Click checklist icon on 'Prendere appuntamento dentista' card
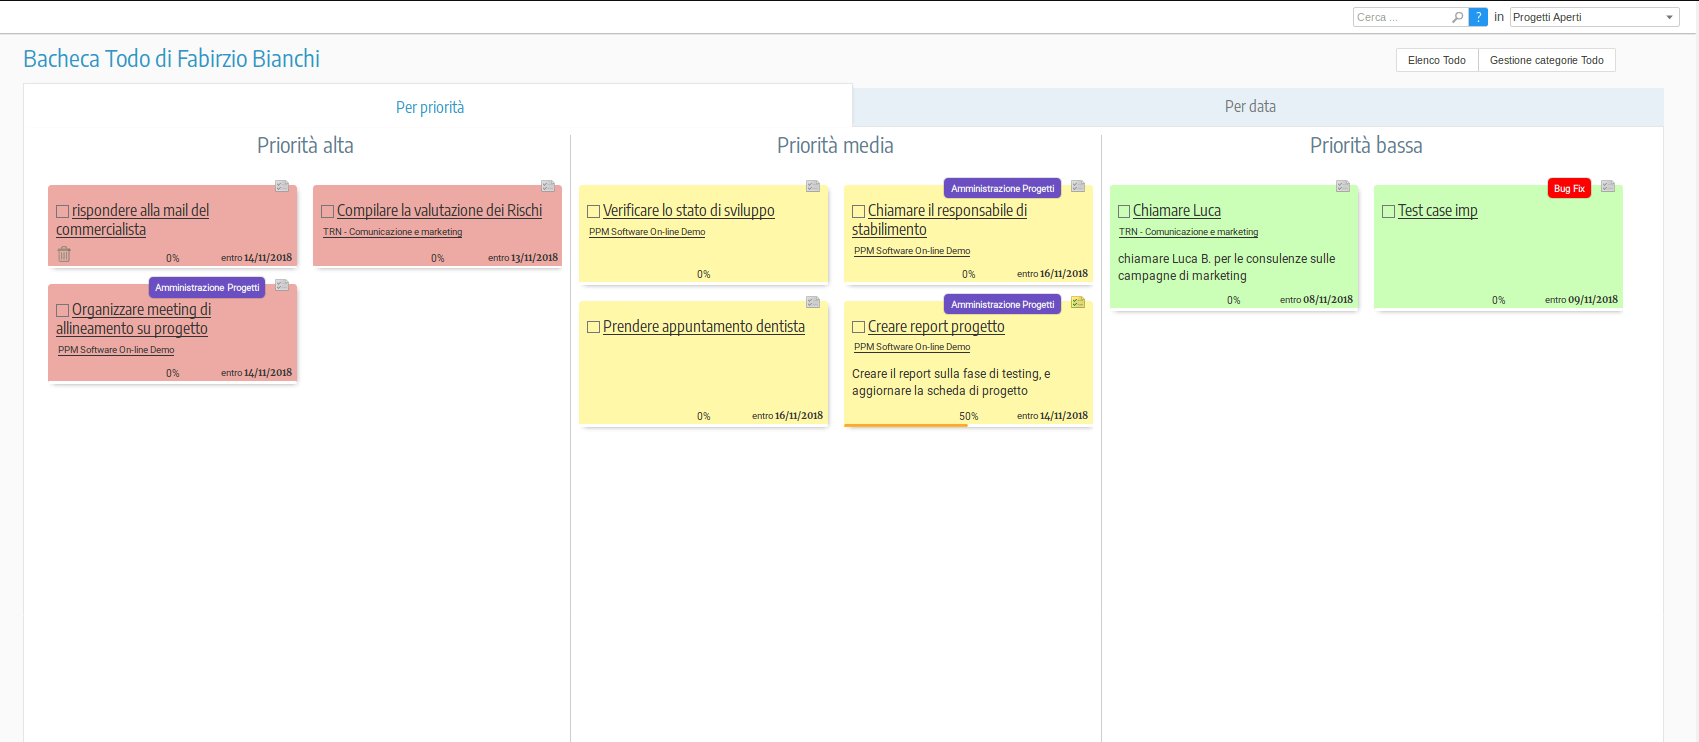The image size is (1699, 742). pyautogui.click(x=813, y=302)
